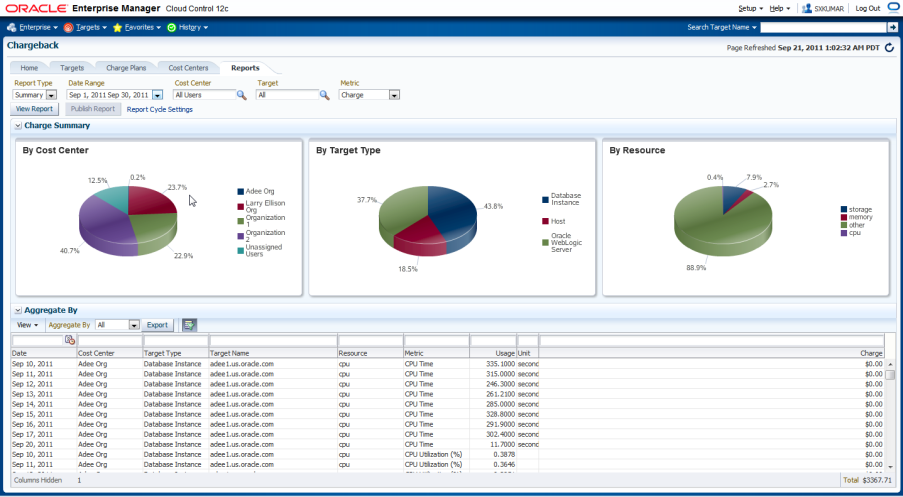The image size is (903, 497).
Task: Sort by the Cost Center column header
Action: coord(109,353)
